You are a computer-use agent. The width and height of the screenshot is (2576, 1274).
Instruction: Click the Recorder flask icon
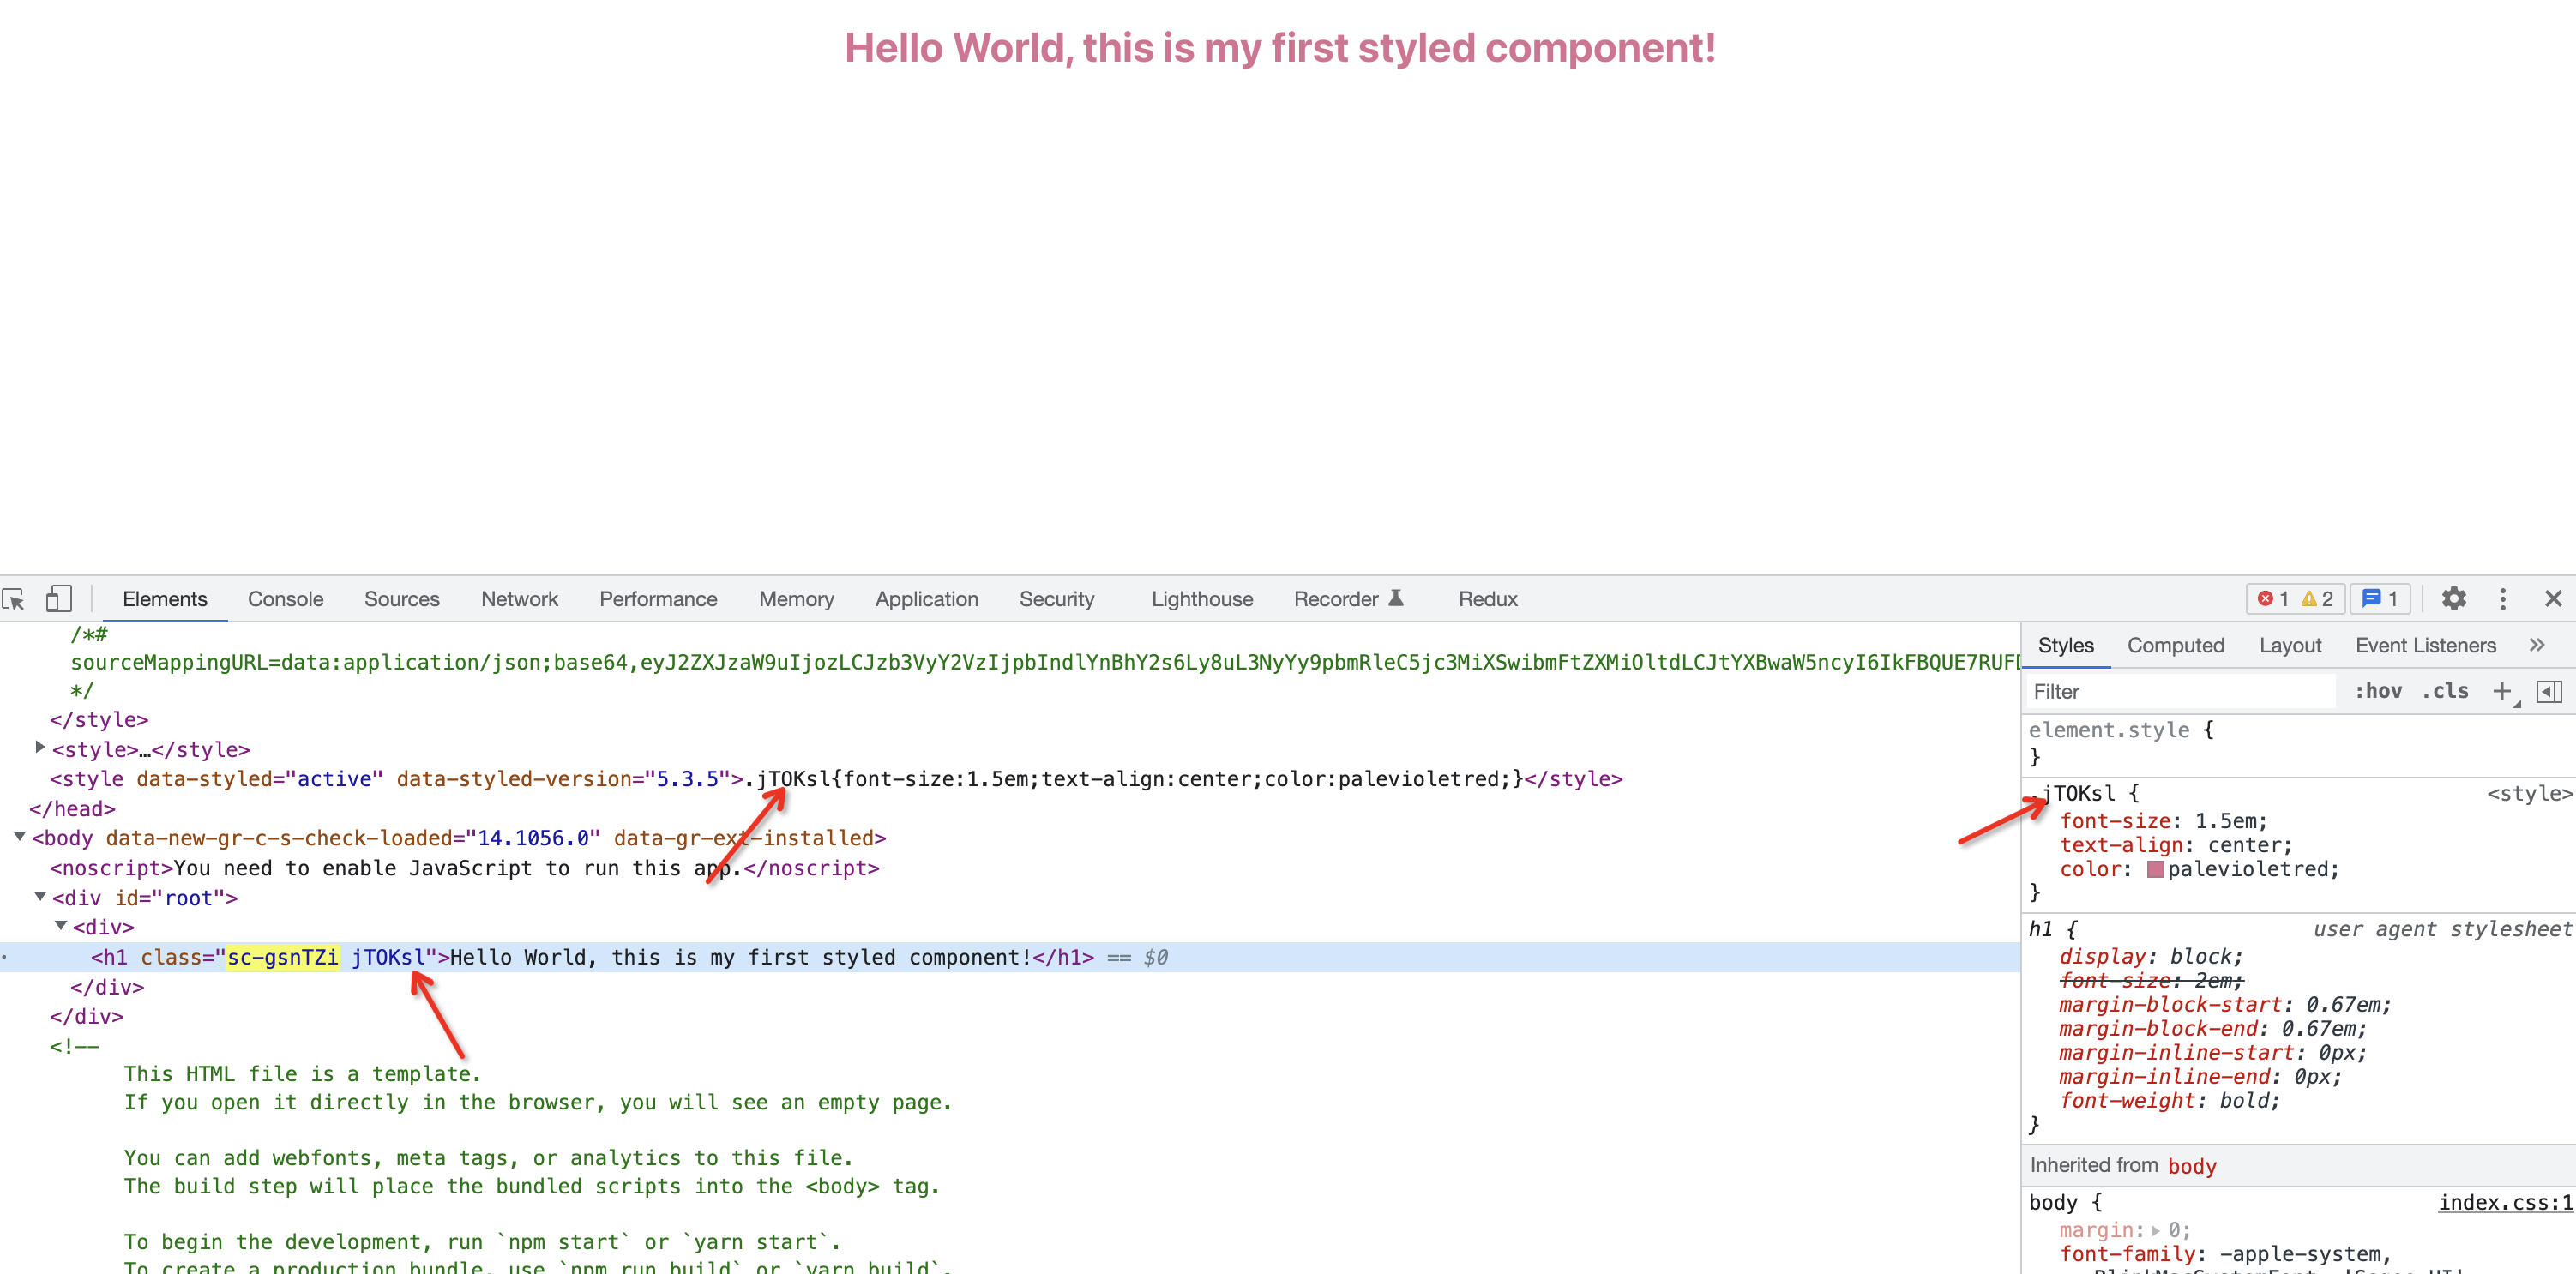point(1396,598)
